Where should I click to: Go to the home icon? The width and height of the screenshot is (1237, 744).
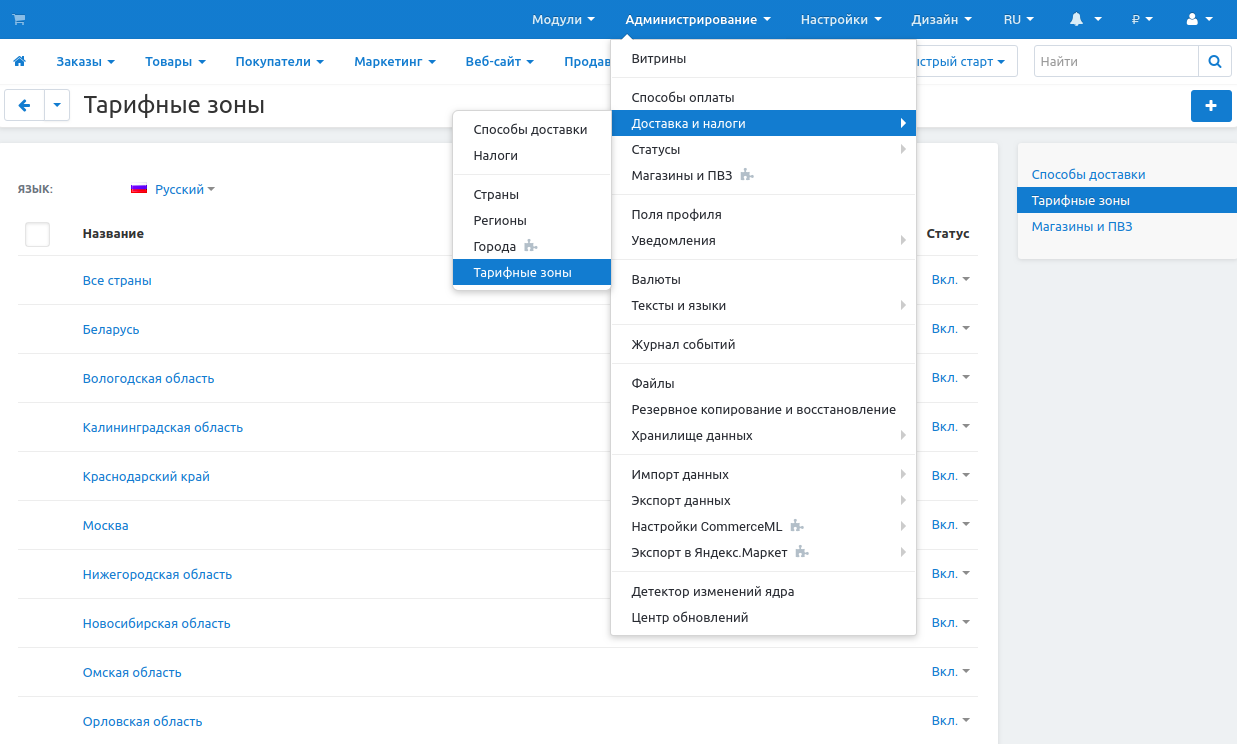click(19, 62)
